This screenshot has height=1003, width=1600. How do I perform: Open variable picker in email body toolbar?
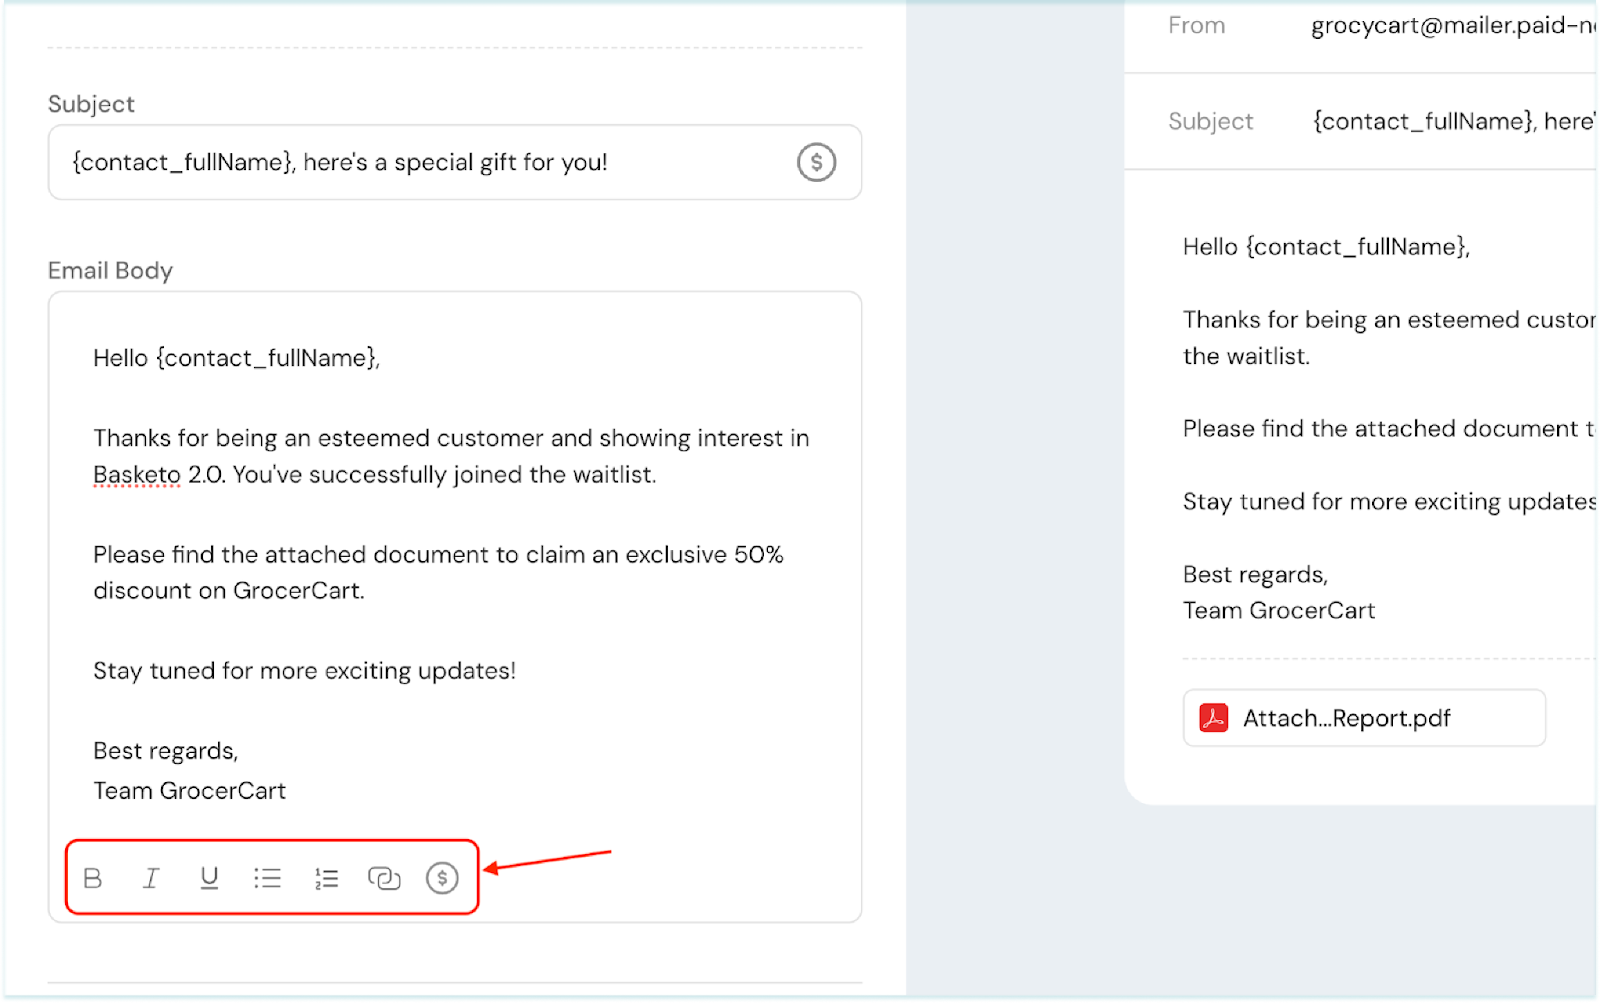coord(442,878)
